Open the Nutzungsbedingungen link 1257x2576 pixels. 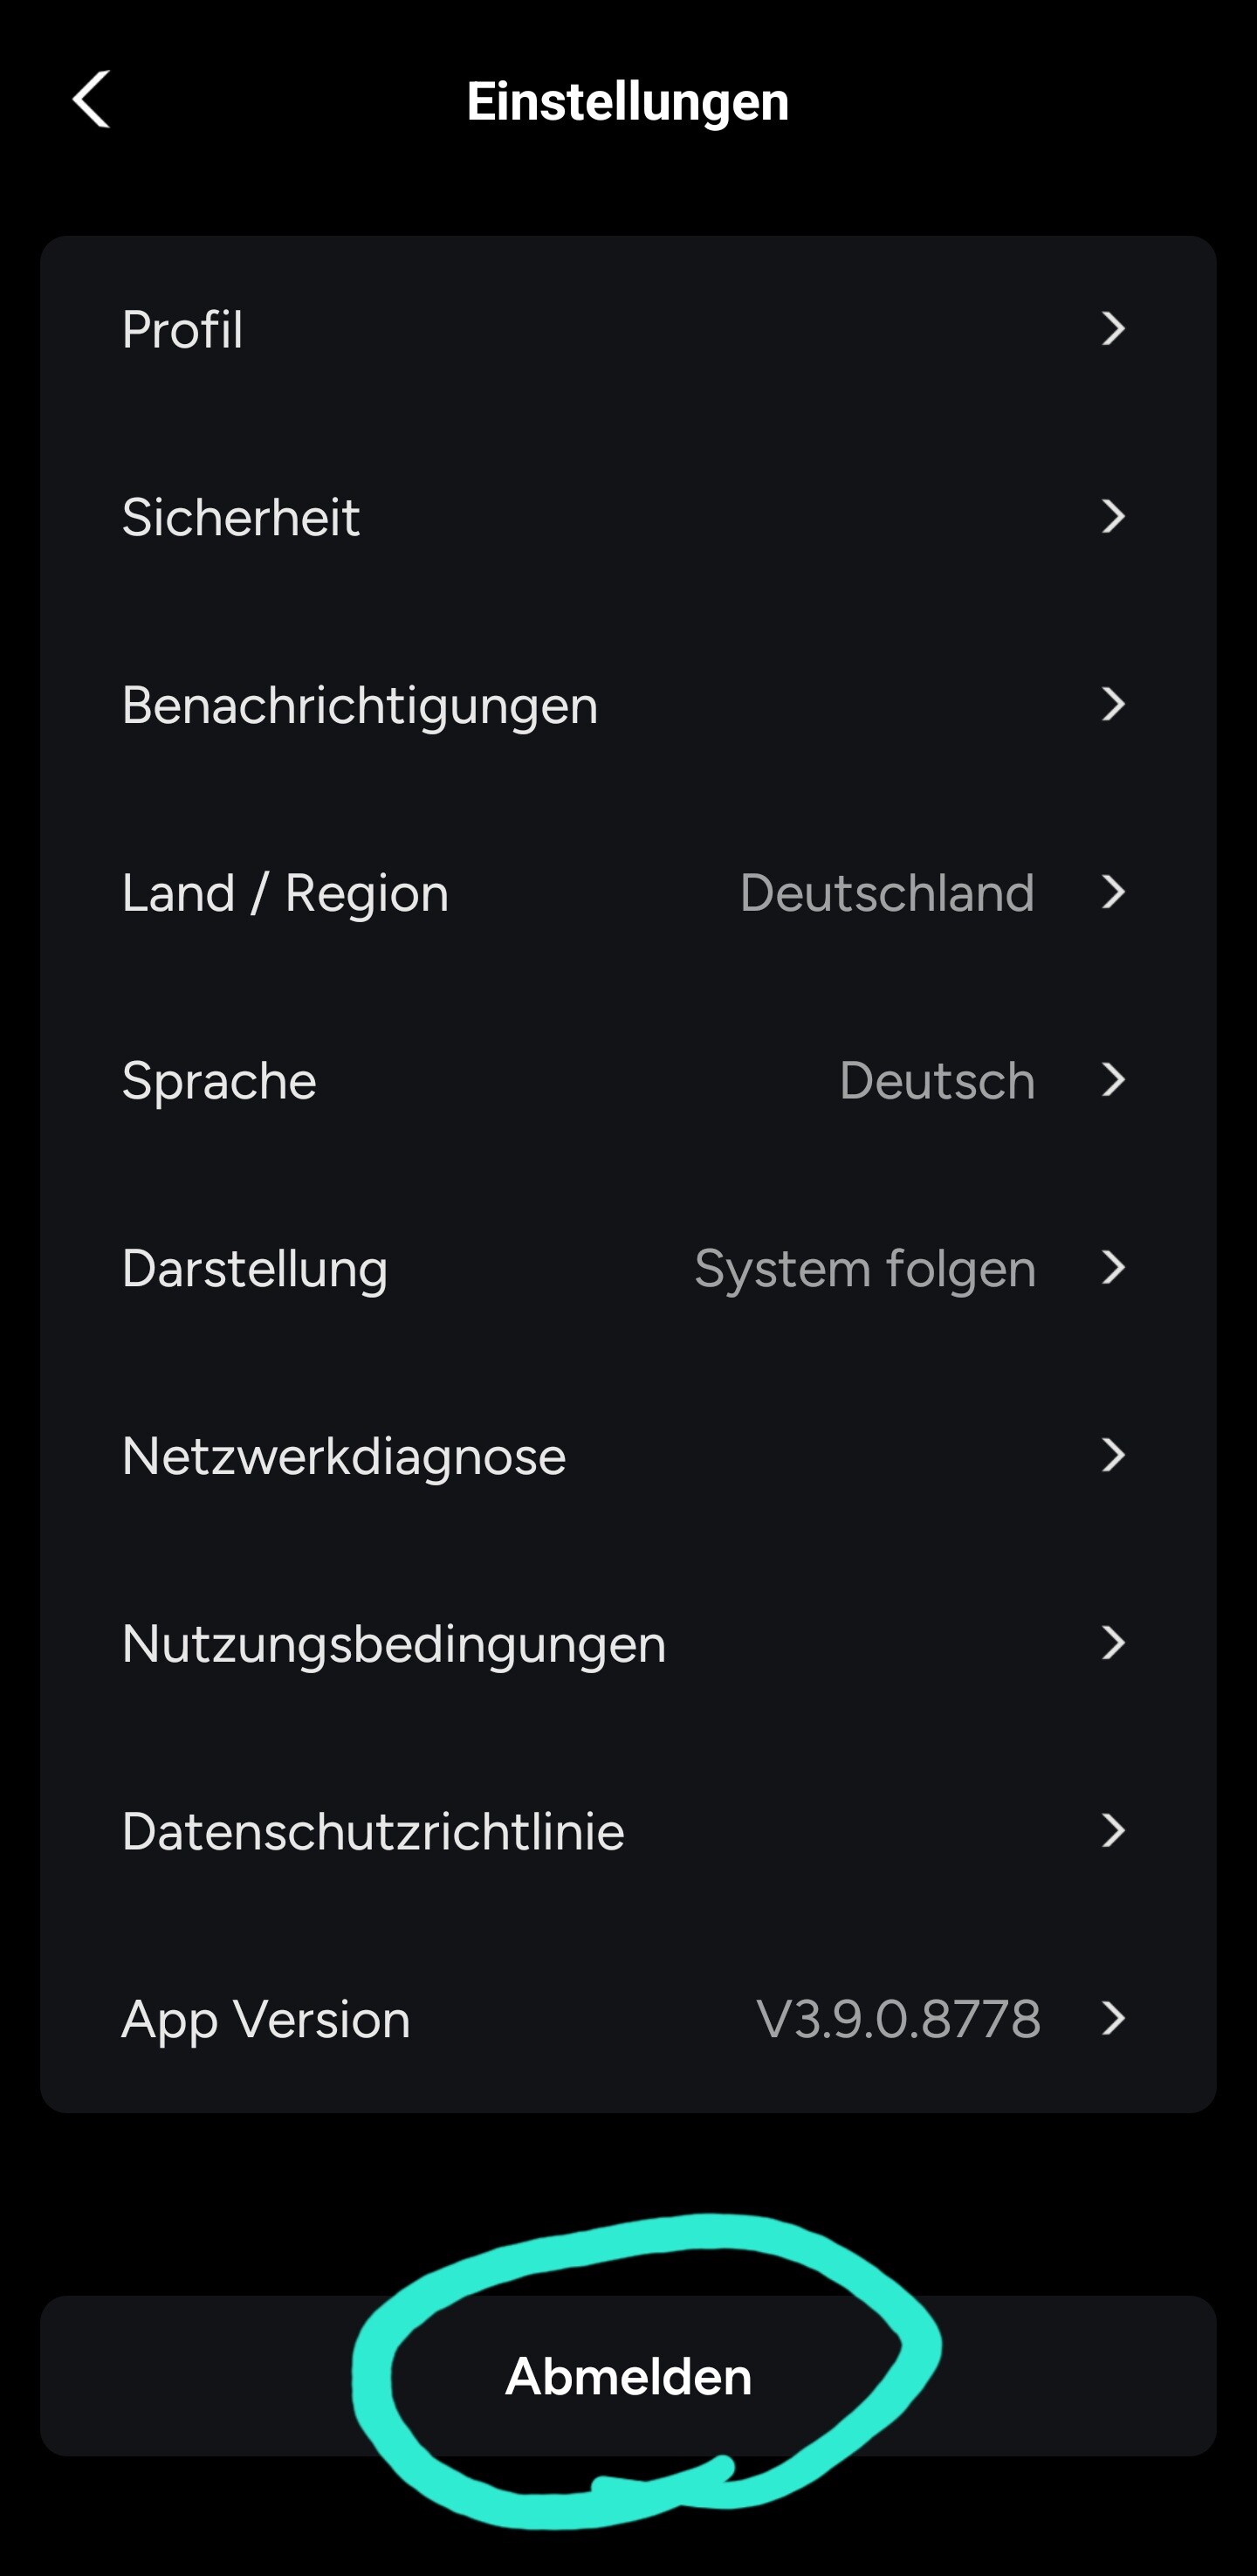393,1643
